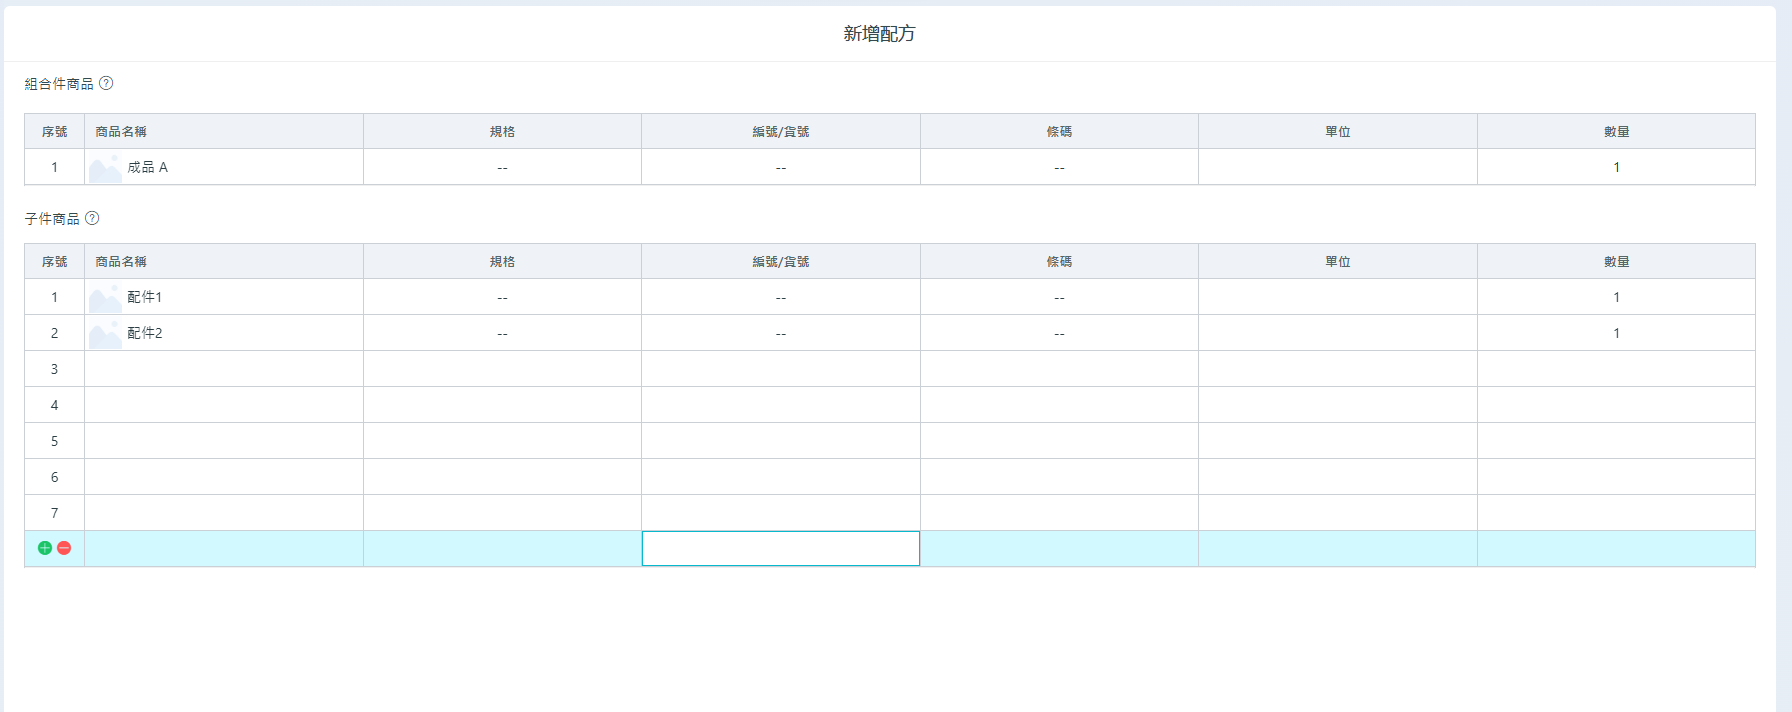Click the empty 商品名稱 cell in row 7
Screen dimensions: 1792x712
point(223,513)
